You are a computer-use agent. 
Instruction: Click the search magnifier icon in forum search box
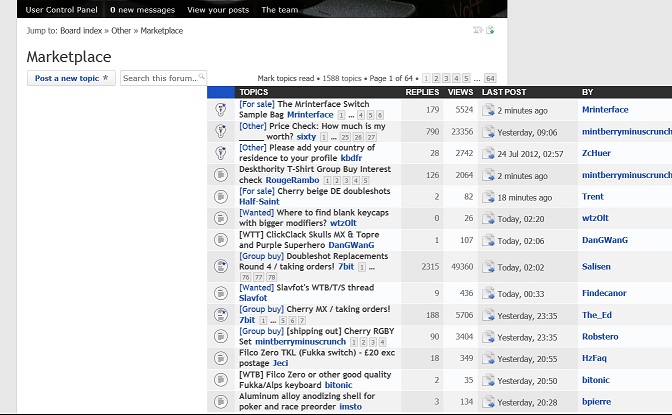(202, 77)
